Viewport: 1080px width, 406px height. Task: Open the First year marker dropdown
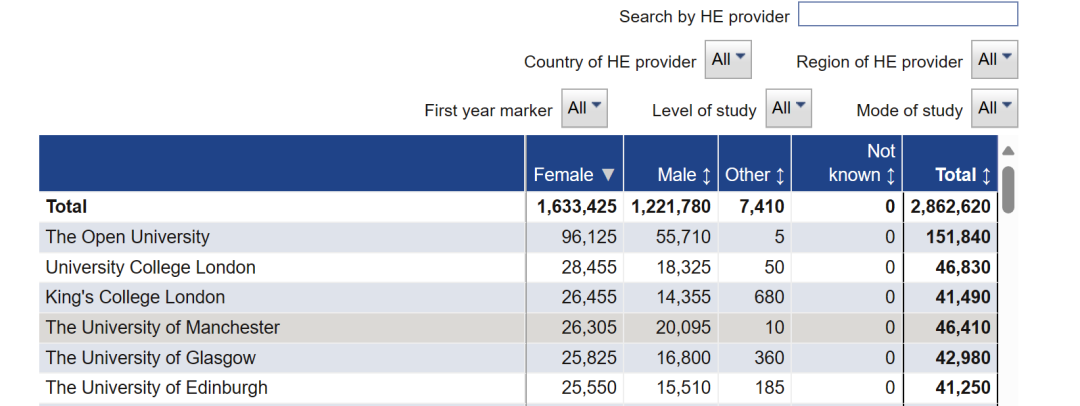pos(584,108)
